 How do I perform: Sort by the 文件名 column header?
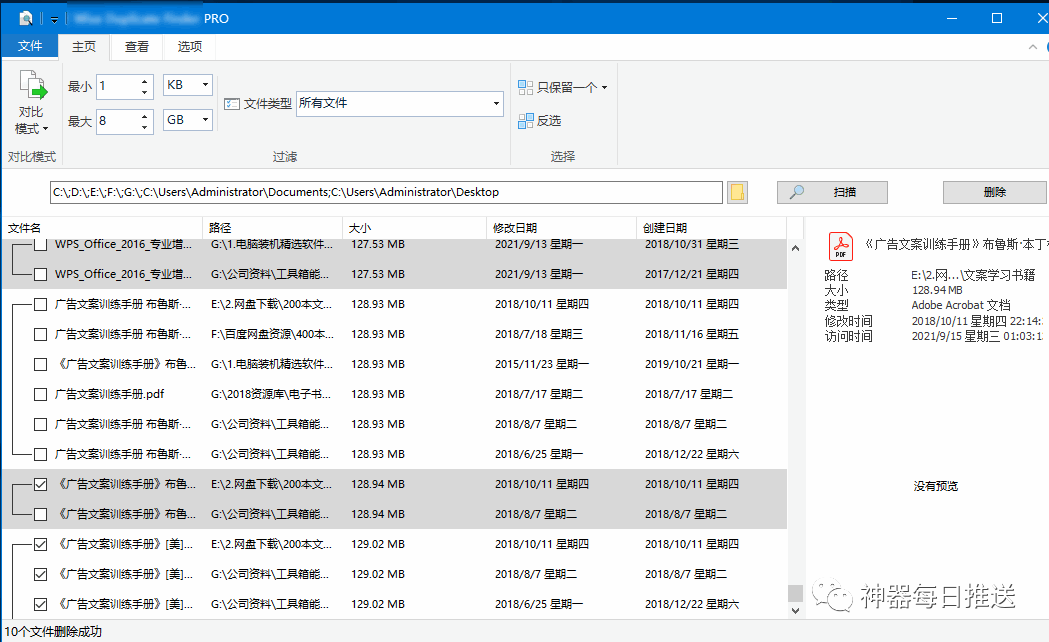point(102,228)
